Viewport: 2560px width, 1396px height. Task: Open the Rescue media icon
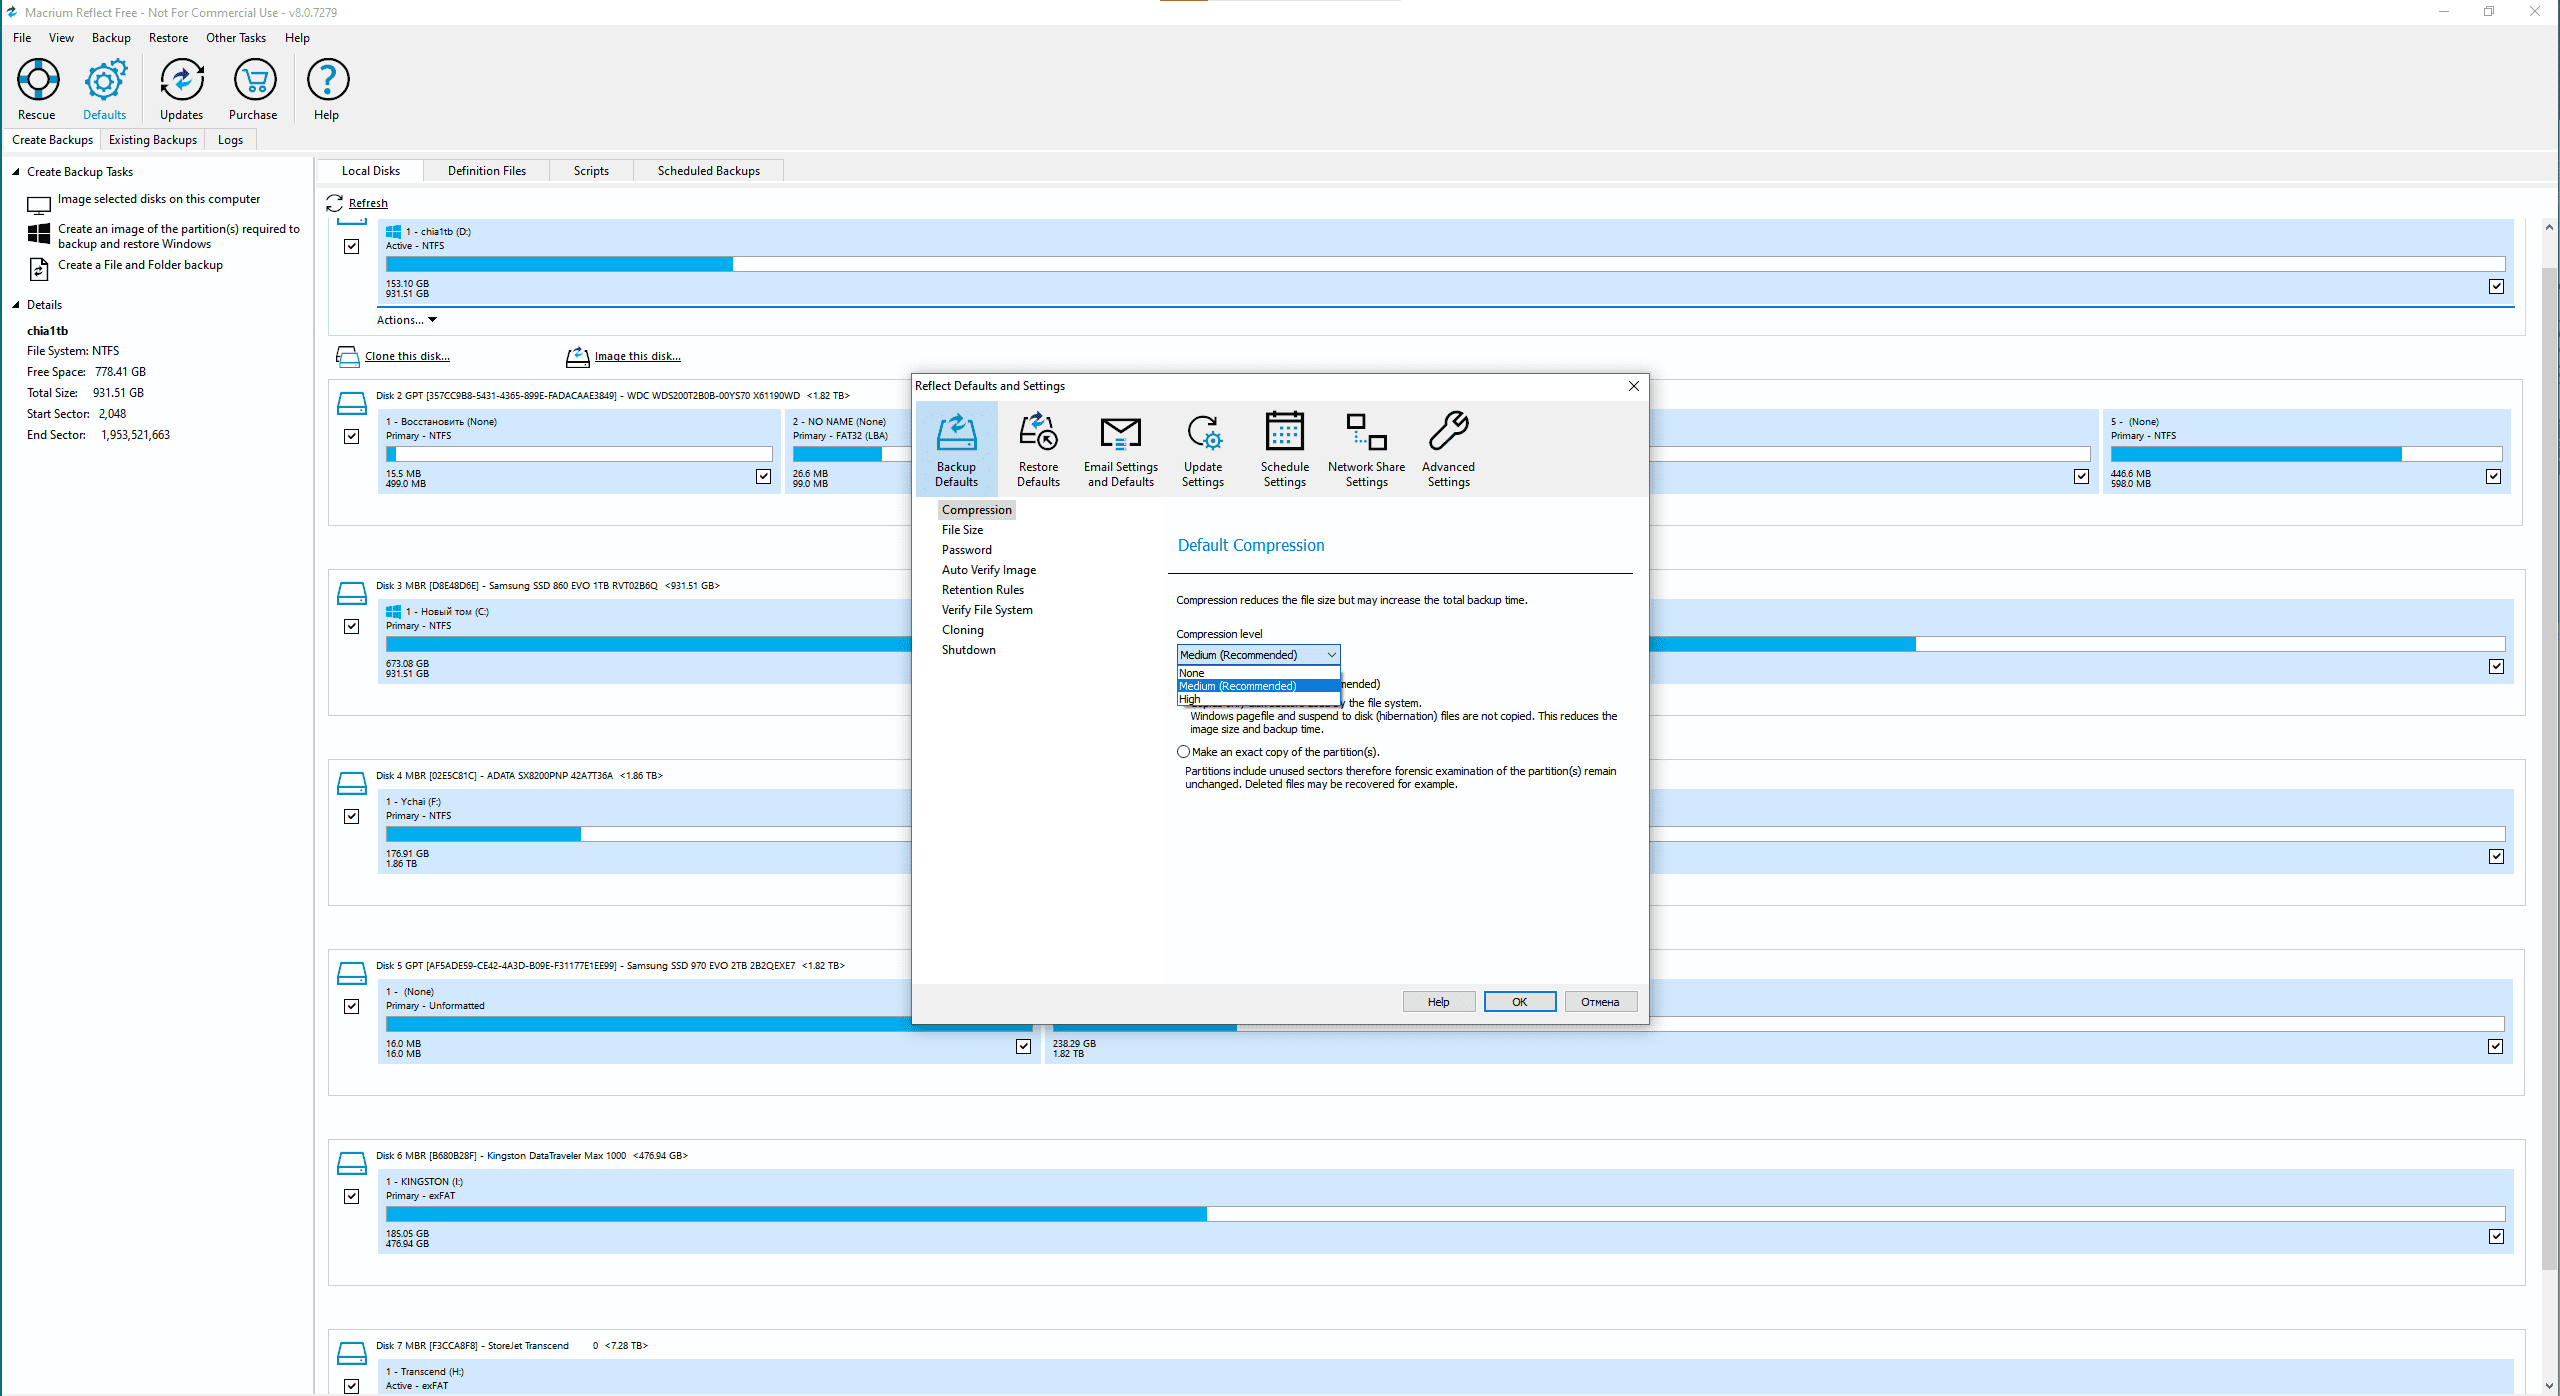coord(38,80)
